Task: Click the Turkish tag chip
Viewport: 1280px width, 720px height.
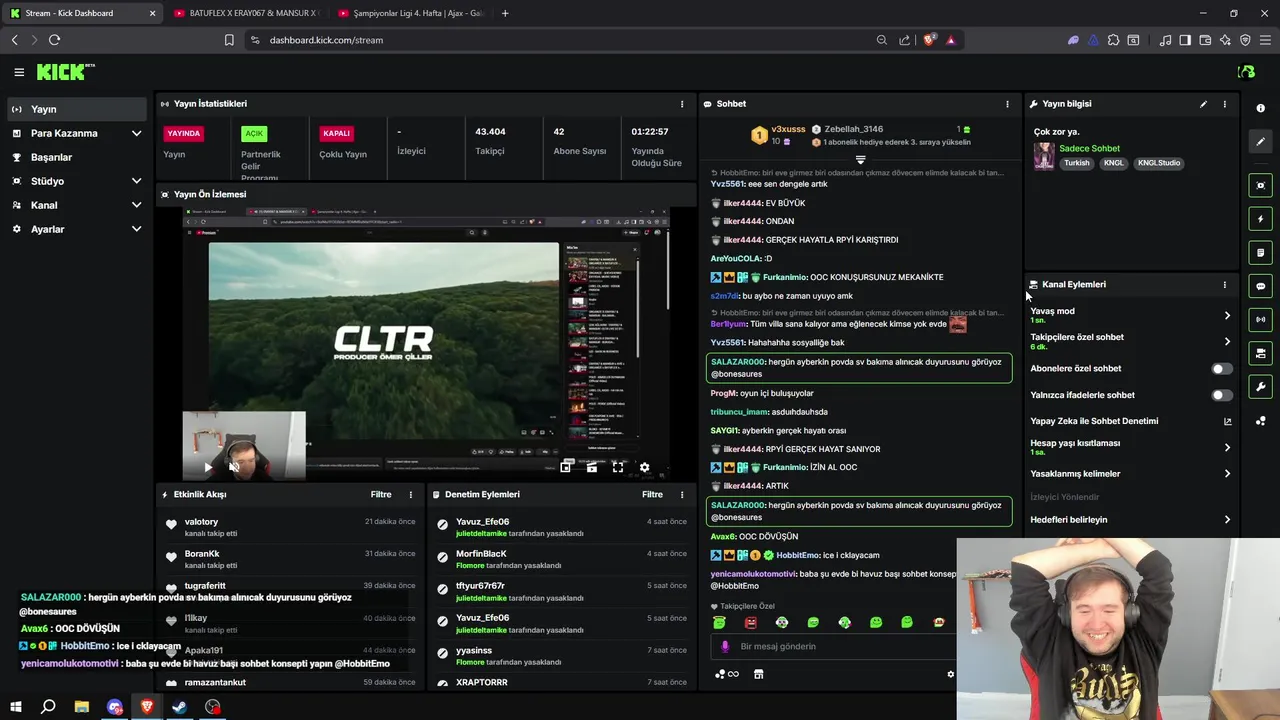Action: (x=1077, y=163)
